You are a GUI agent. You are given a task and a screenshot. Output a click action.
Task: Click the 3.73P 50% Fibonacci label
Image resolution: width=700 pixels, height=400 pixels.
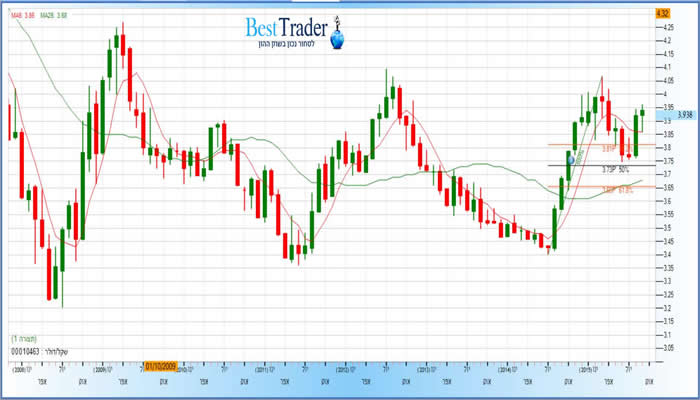pyautogui.click(x=614, y=170)
